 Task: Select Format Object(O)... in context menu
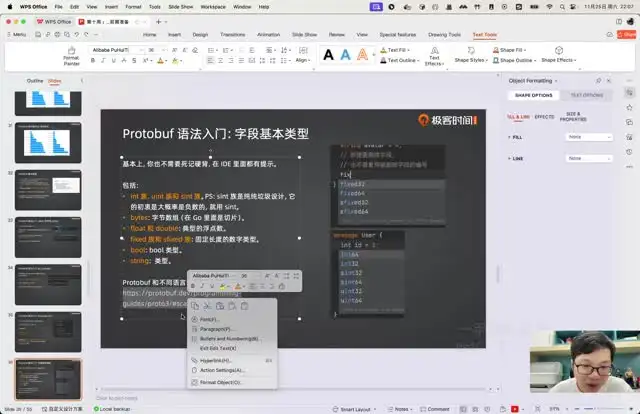tap(220, 382)
